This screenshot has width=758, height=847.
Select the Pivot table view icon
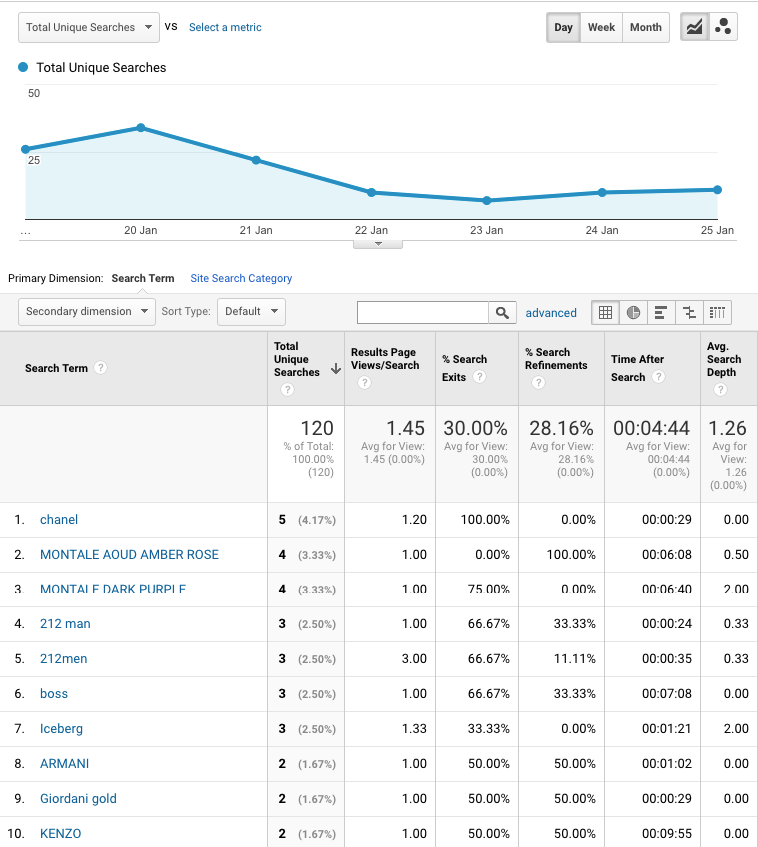[x=717, y=313]
